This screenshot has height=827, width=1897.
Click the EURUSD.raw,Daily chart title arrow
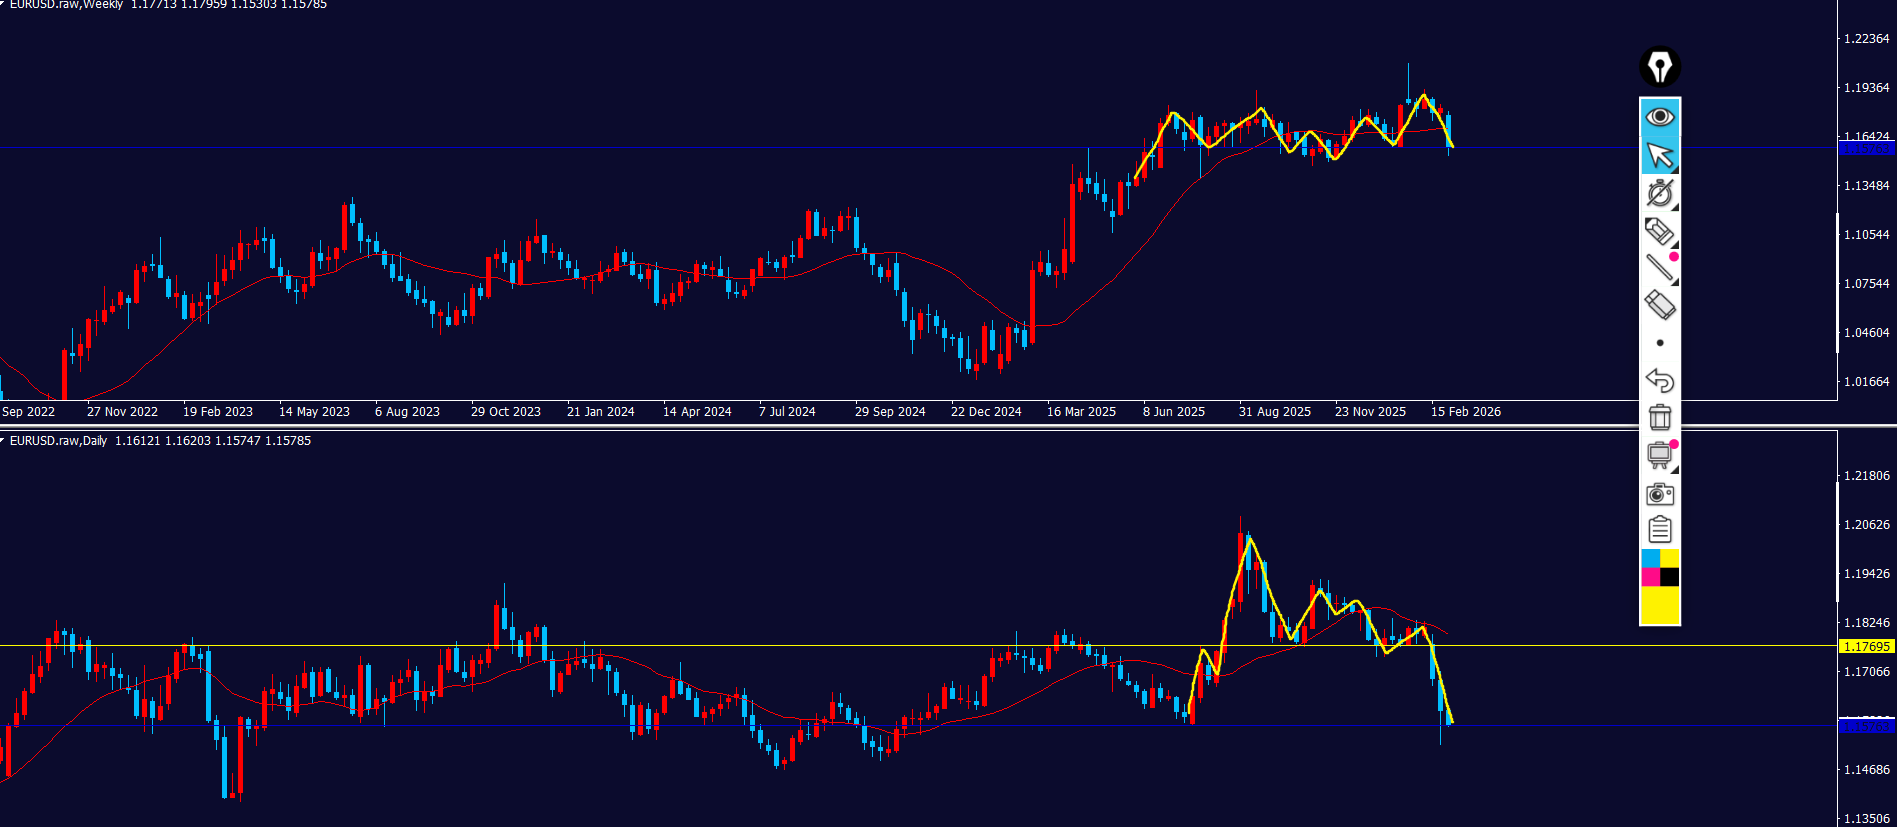[3, 441]
